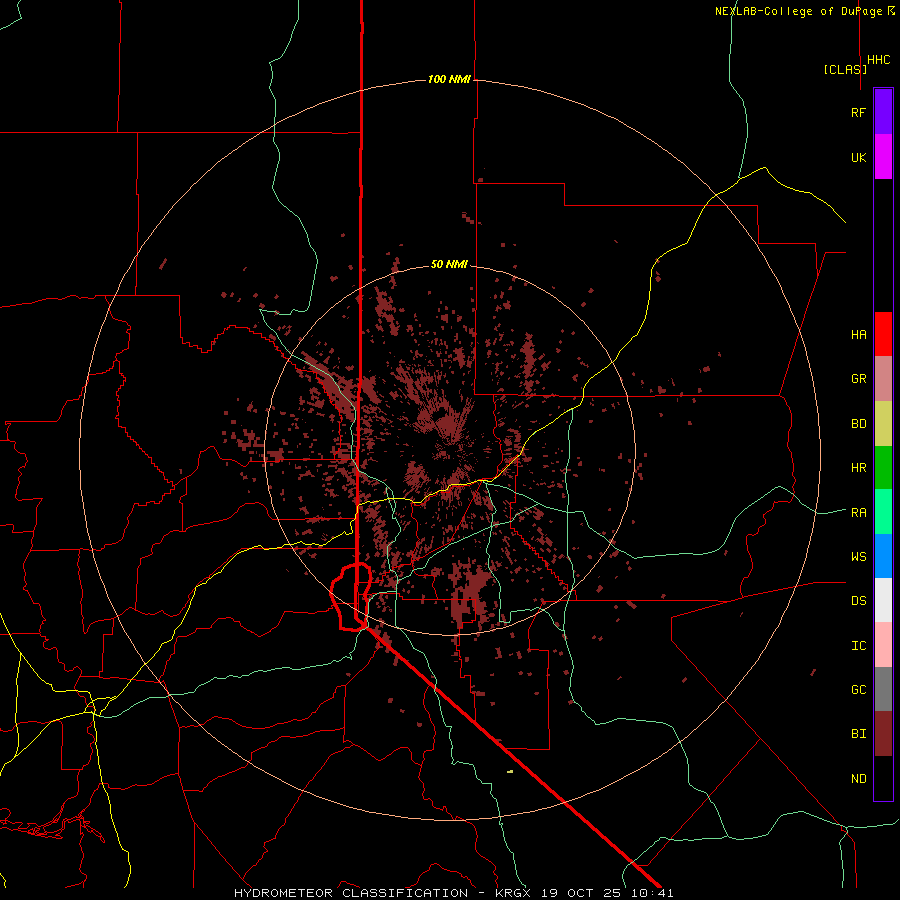Click the UK magenta legend color block
The height and width of the screenshot is (900, 900).
point(883,157)
